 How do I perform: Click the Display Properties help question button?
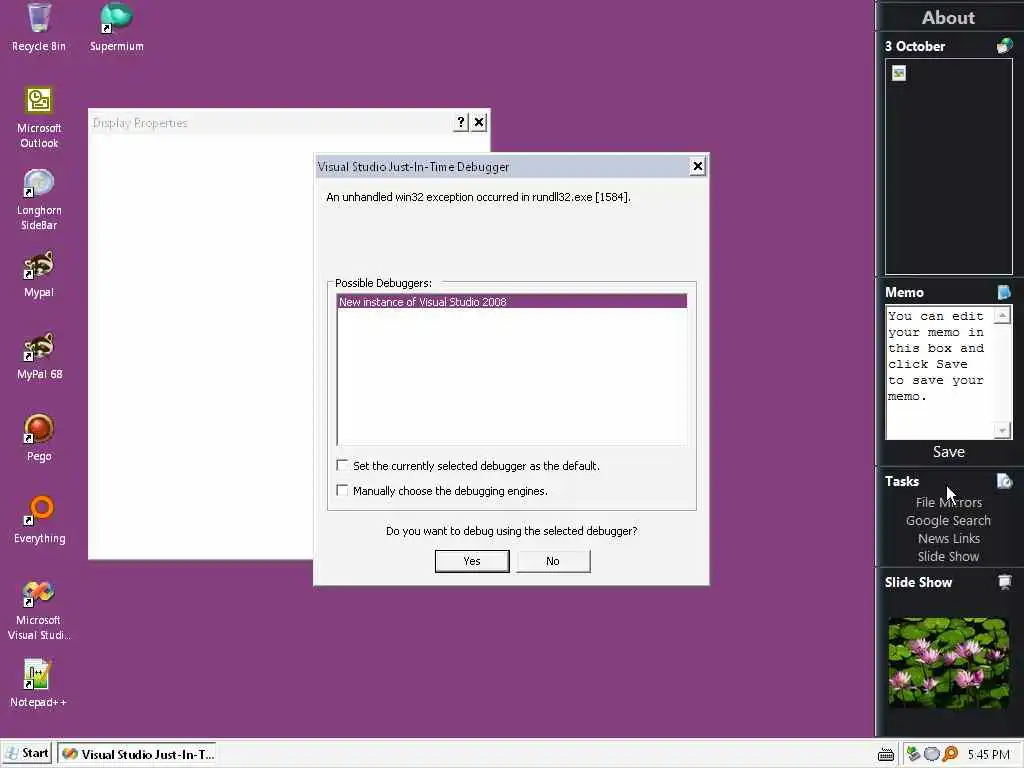[x=460, y=122]
